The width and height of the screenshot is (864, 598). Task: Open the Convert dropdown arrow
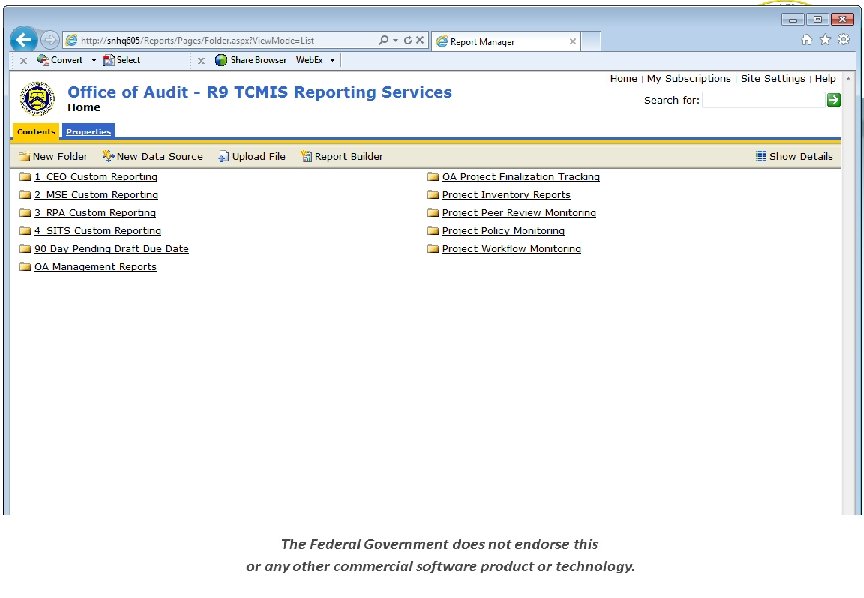pyautogui.click(x=94, y=60)
